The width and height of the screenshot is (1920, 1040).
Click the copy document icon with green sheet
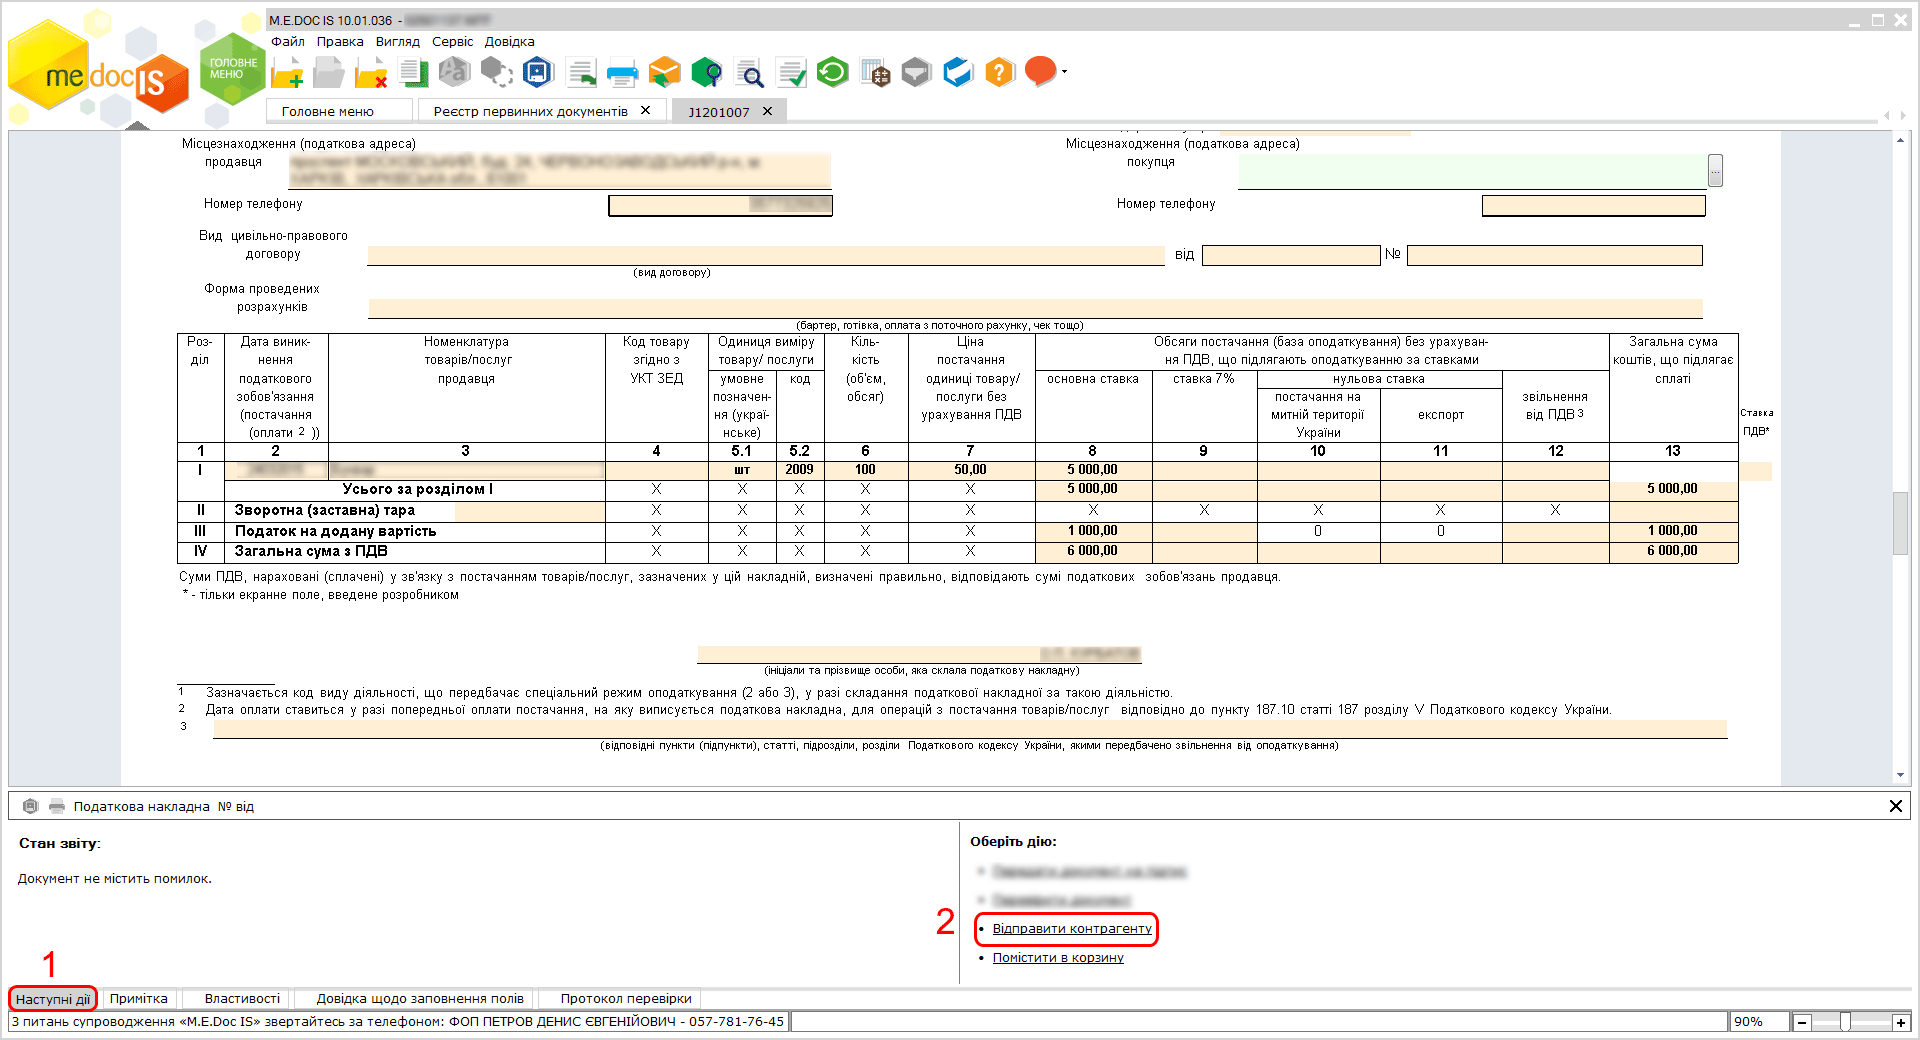[x=413, y=73]
